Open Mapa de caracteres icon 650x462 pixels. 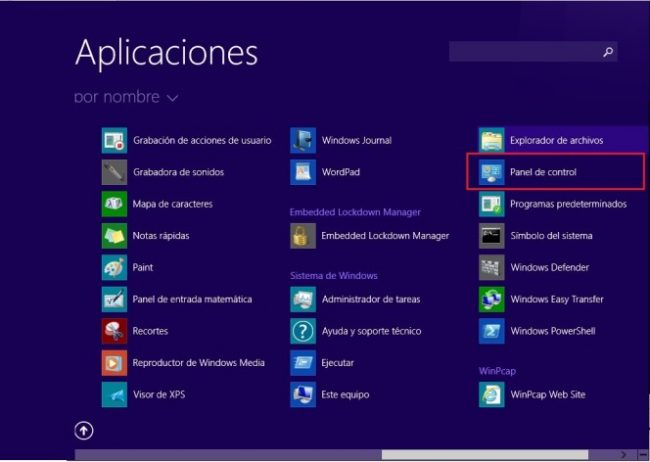(x=114, y=204)
